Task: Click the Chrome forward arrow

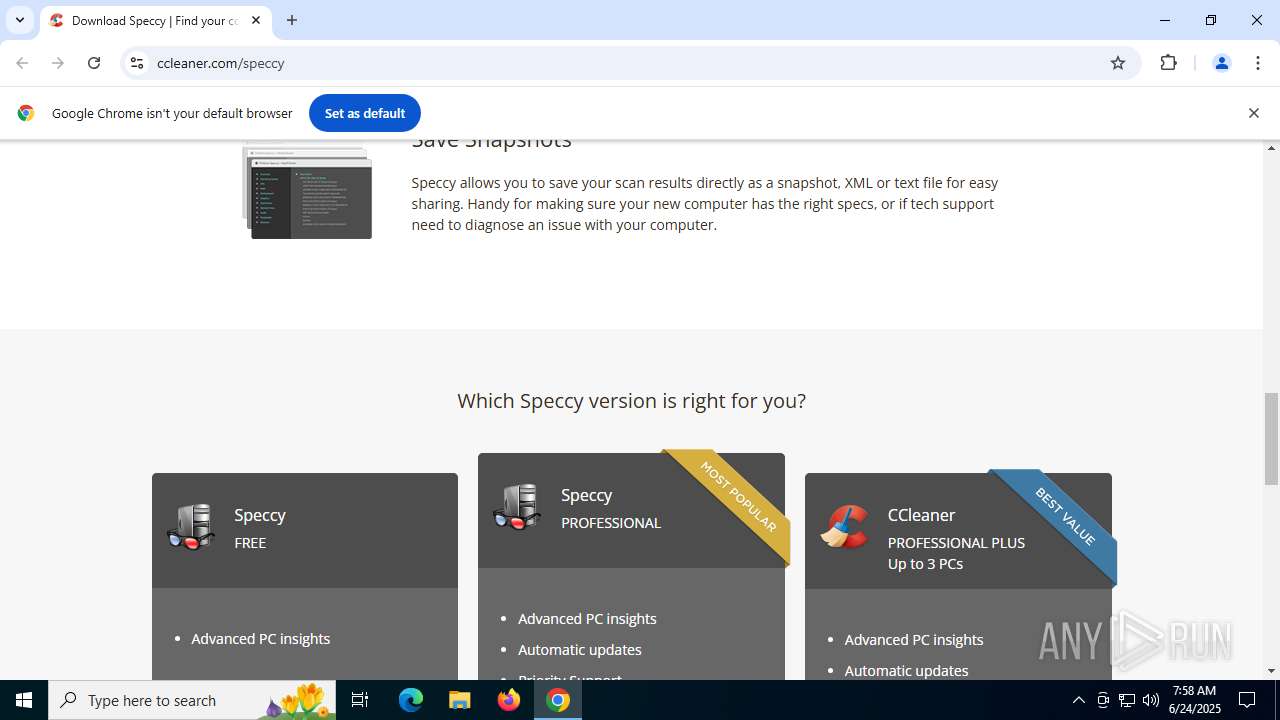Action: 58,63
